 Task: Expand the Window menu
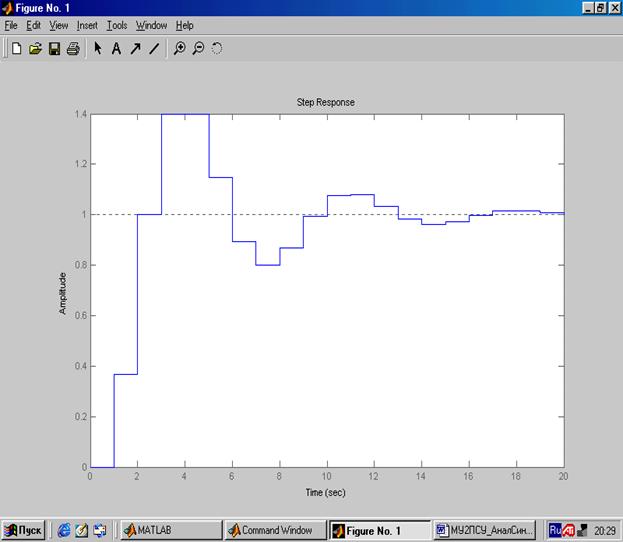point(152,25)
